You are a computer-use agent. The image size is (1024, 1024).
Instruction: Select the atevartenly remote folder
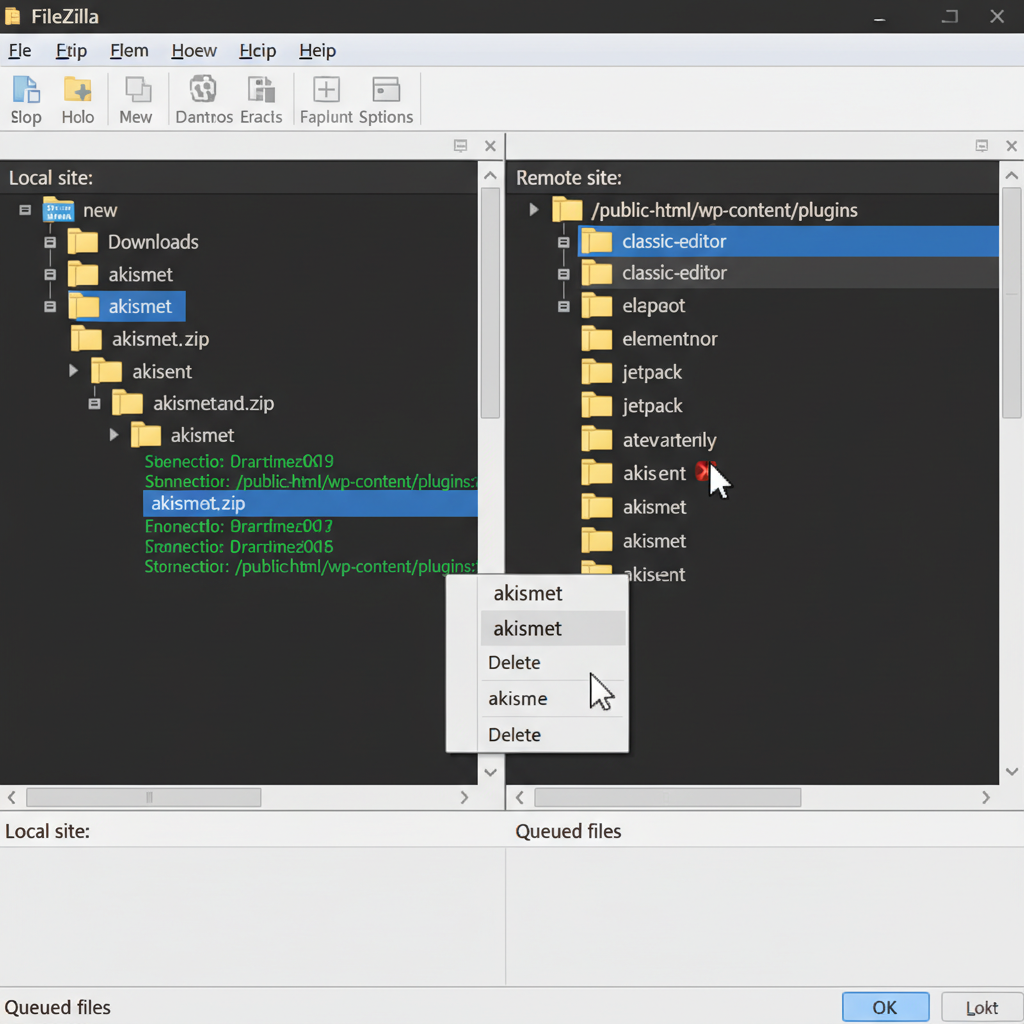click(649, 440)
